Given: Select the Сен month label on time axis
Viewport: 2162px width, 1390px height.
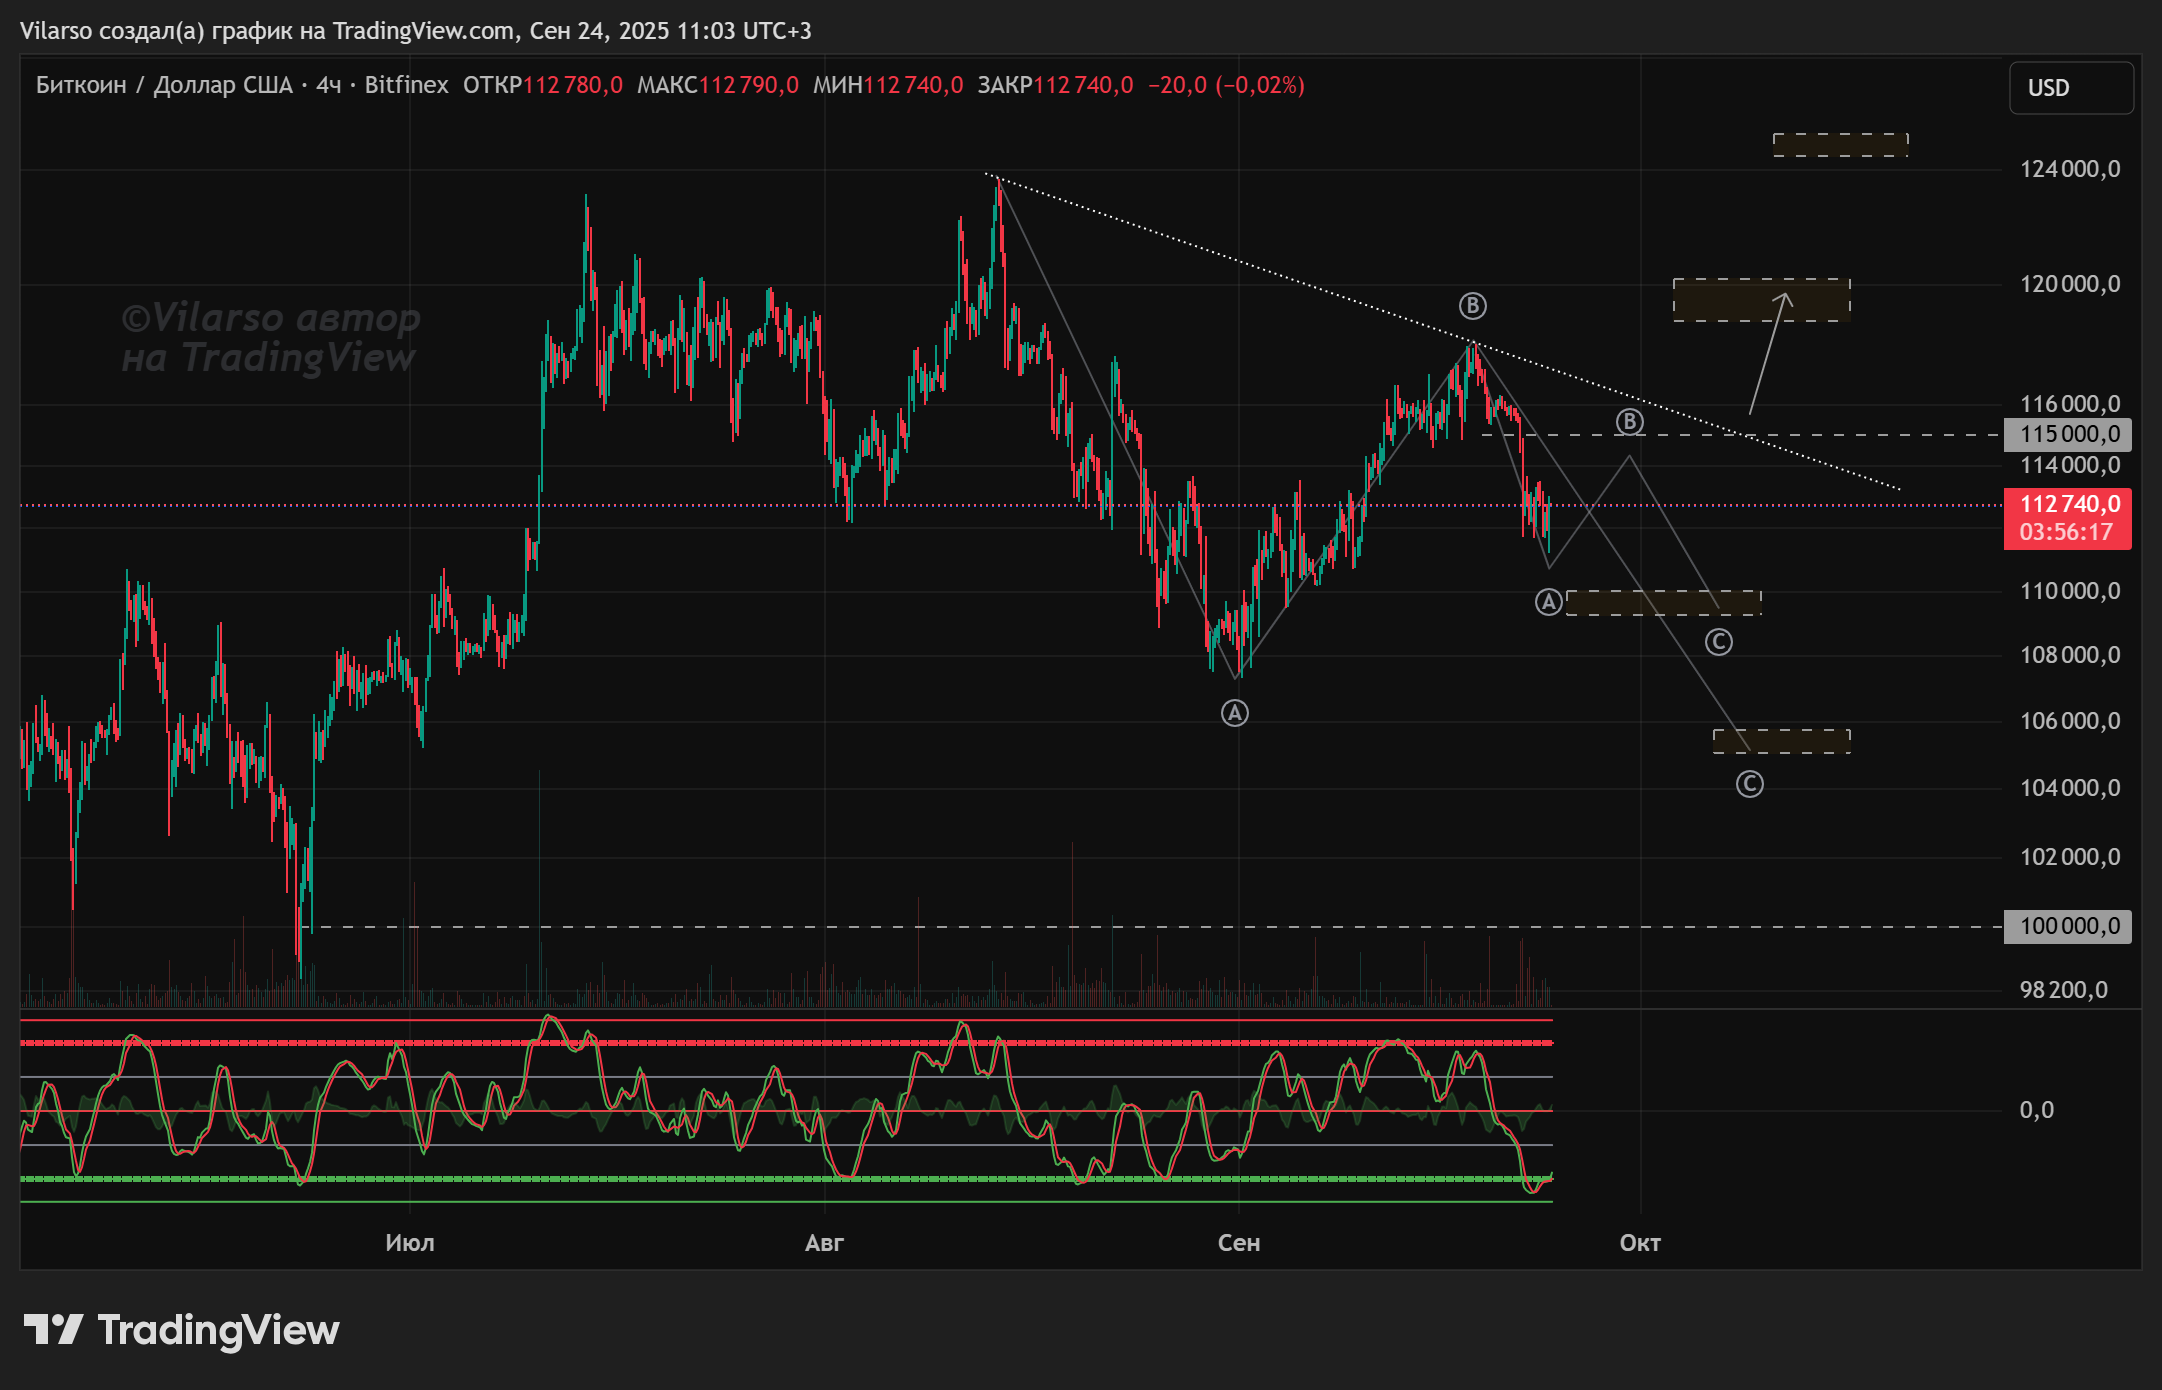Looking at the screenshot, I should 1238,1243.
